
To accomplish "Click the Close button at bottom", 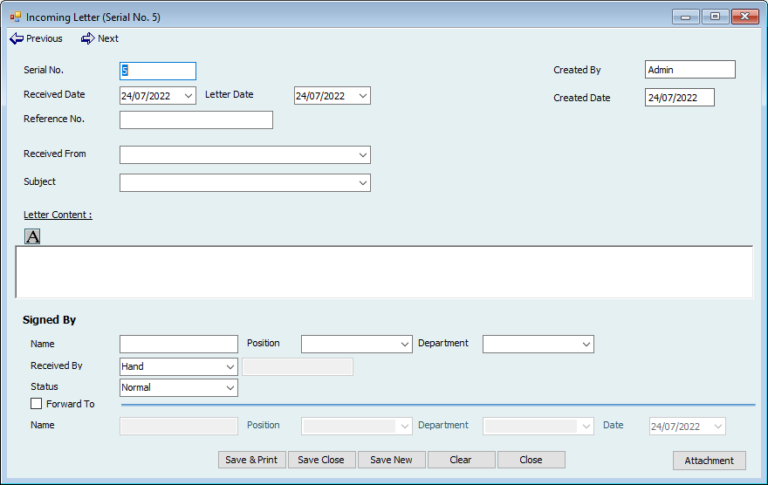I will click(x=531, y=460).
